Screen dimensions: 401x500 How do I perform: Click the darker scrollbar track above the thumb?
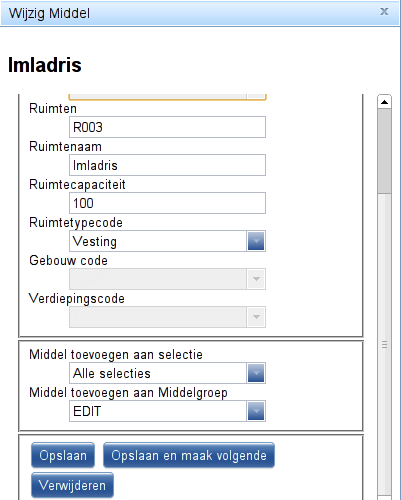coord(384,151)
